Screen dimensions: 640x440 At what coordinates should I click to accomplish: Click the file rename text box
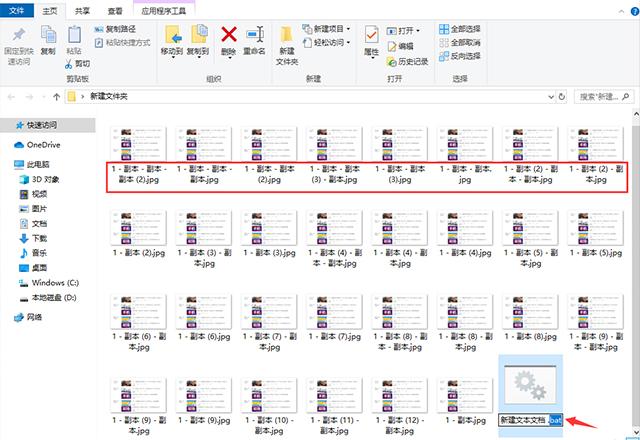pos(530,420)
